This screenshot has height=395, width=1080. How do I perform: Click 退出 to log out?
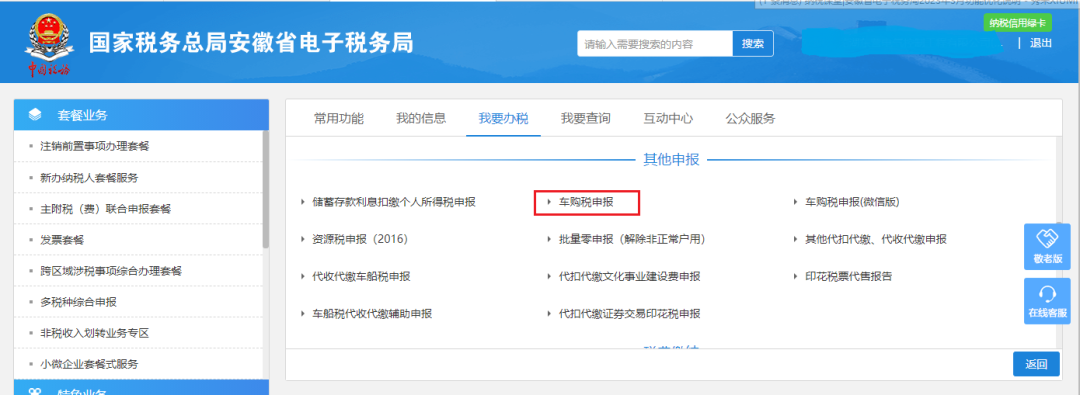1041,43
